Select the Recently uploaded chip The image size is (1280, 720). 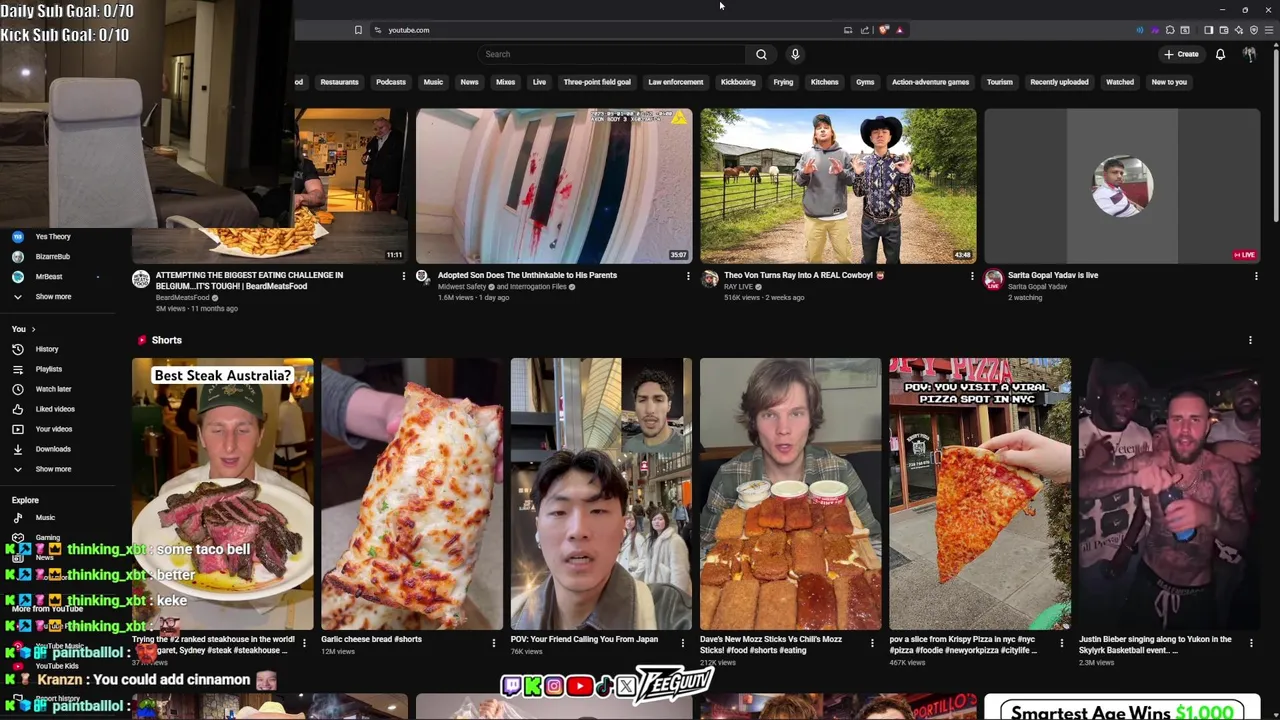(x=1059, y=82)
